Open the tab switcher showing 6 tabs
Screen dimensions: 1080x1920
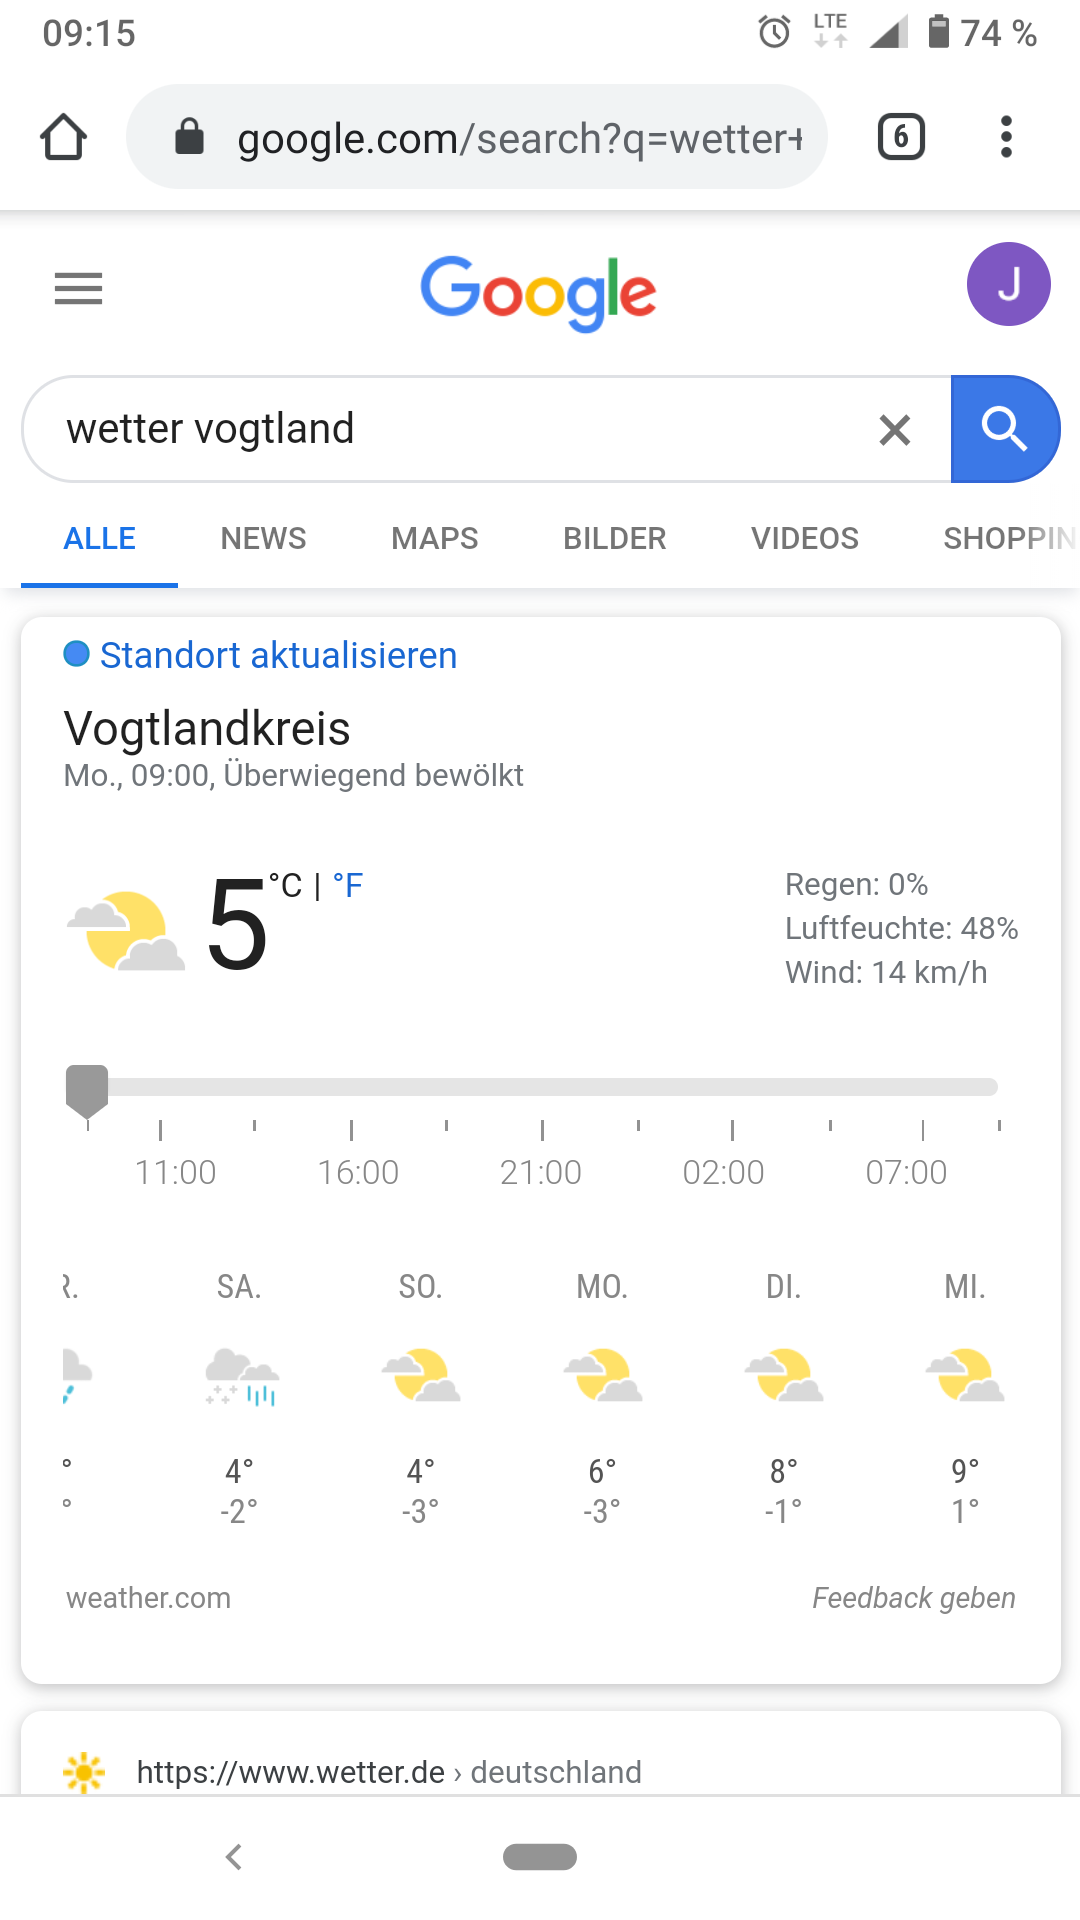pyautogui.click(x=900, y=137)
